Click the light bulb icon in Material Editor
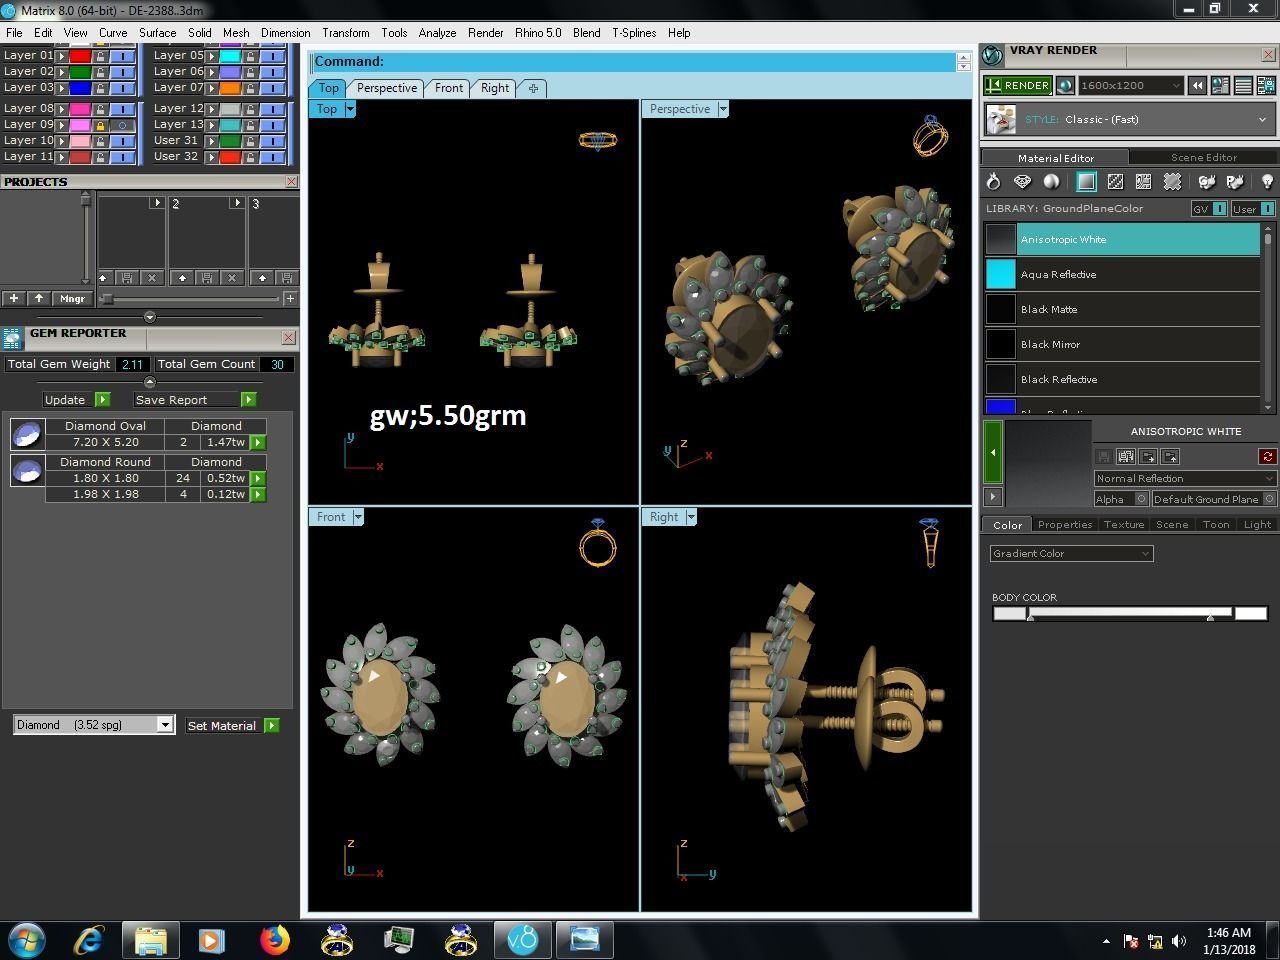 click(x=1266, y=182)
